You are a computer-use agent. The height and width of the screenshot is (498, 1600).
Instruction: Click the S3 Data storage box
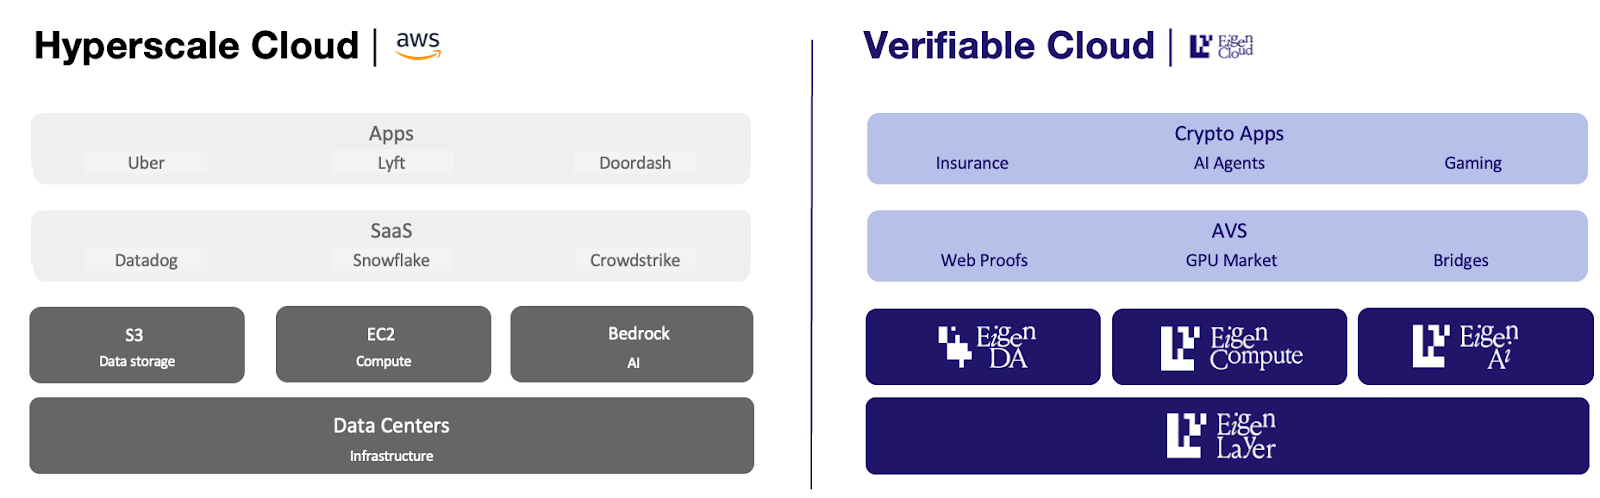pos(137,345)
